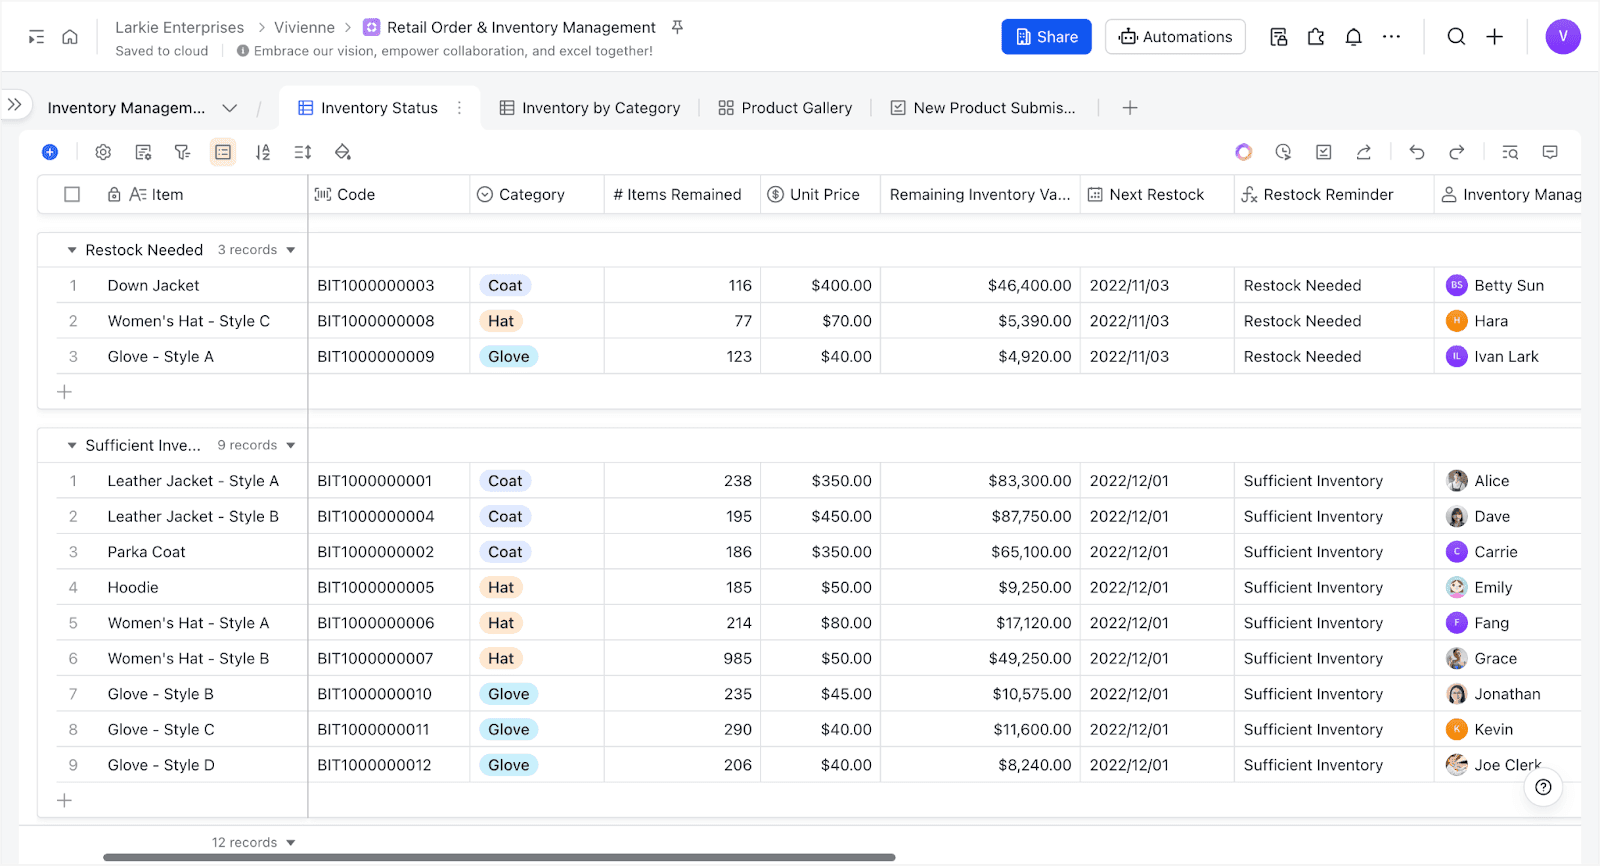The width and height of the screenshot is (1600, 866).
Task: Adjust row height via toolbar icon
Action: click(303, 152)
